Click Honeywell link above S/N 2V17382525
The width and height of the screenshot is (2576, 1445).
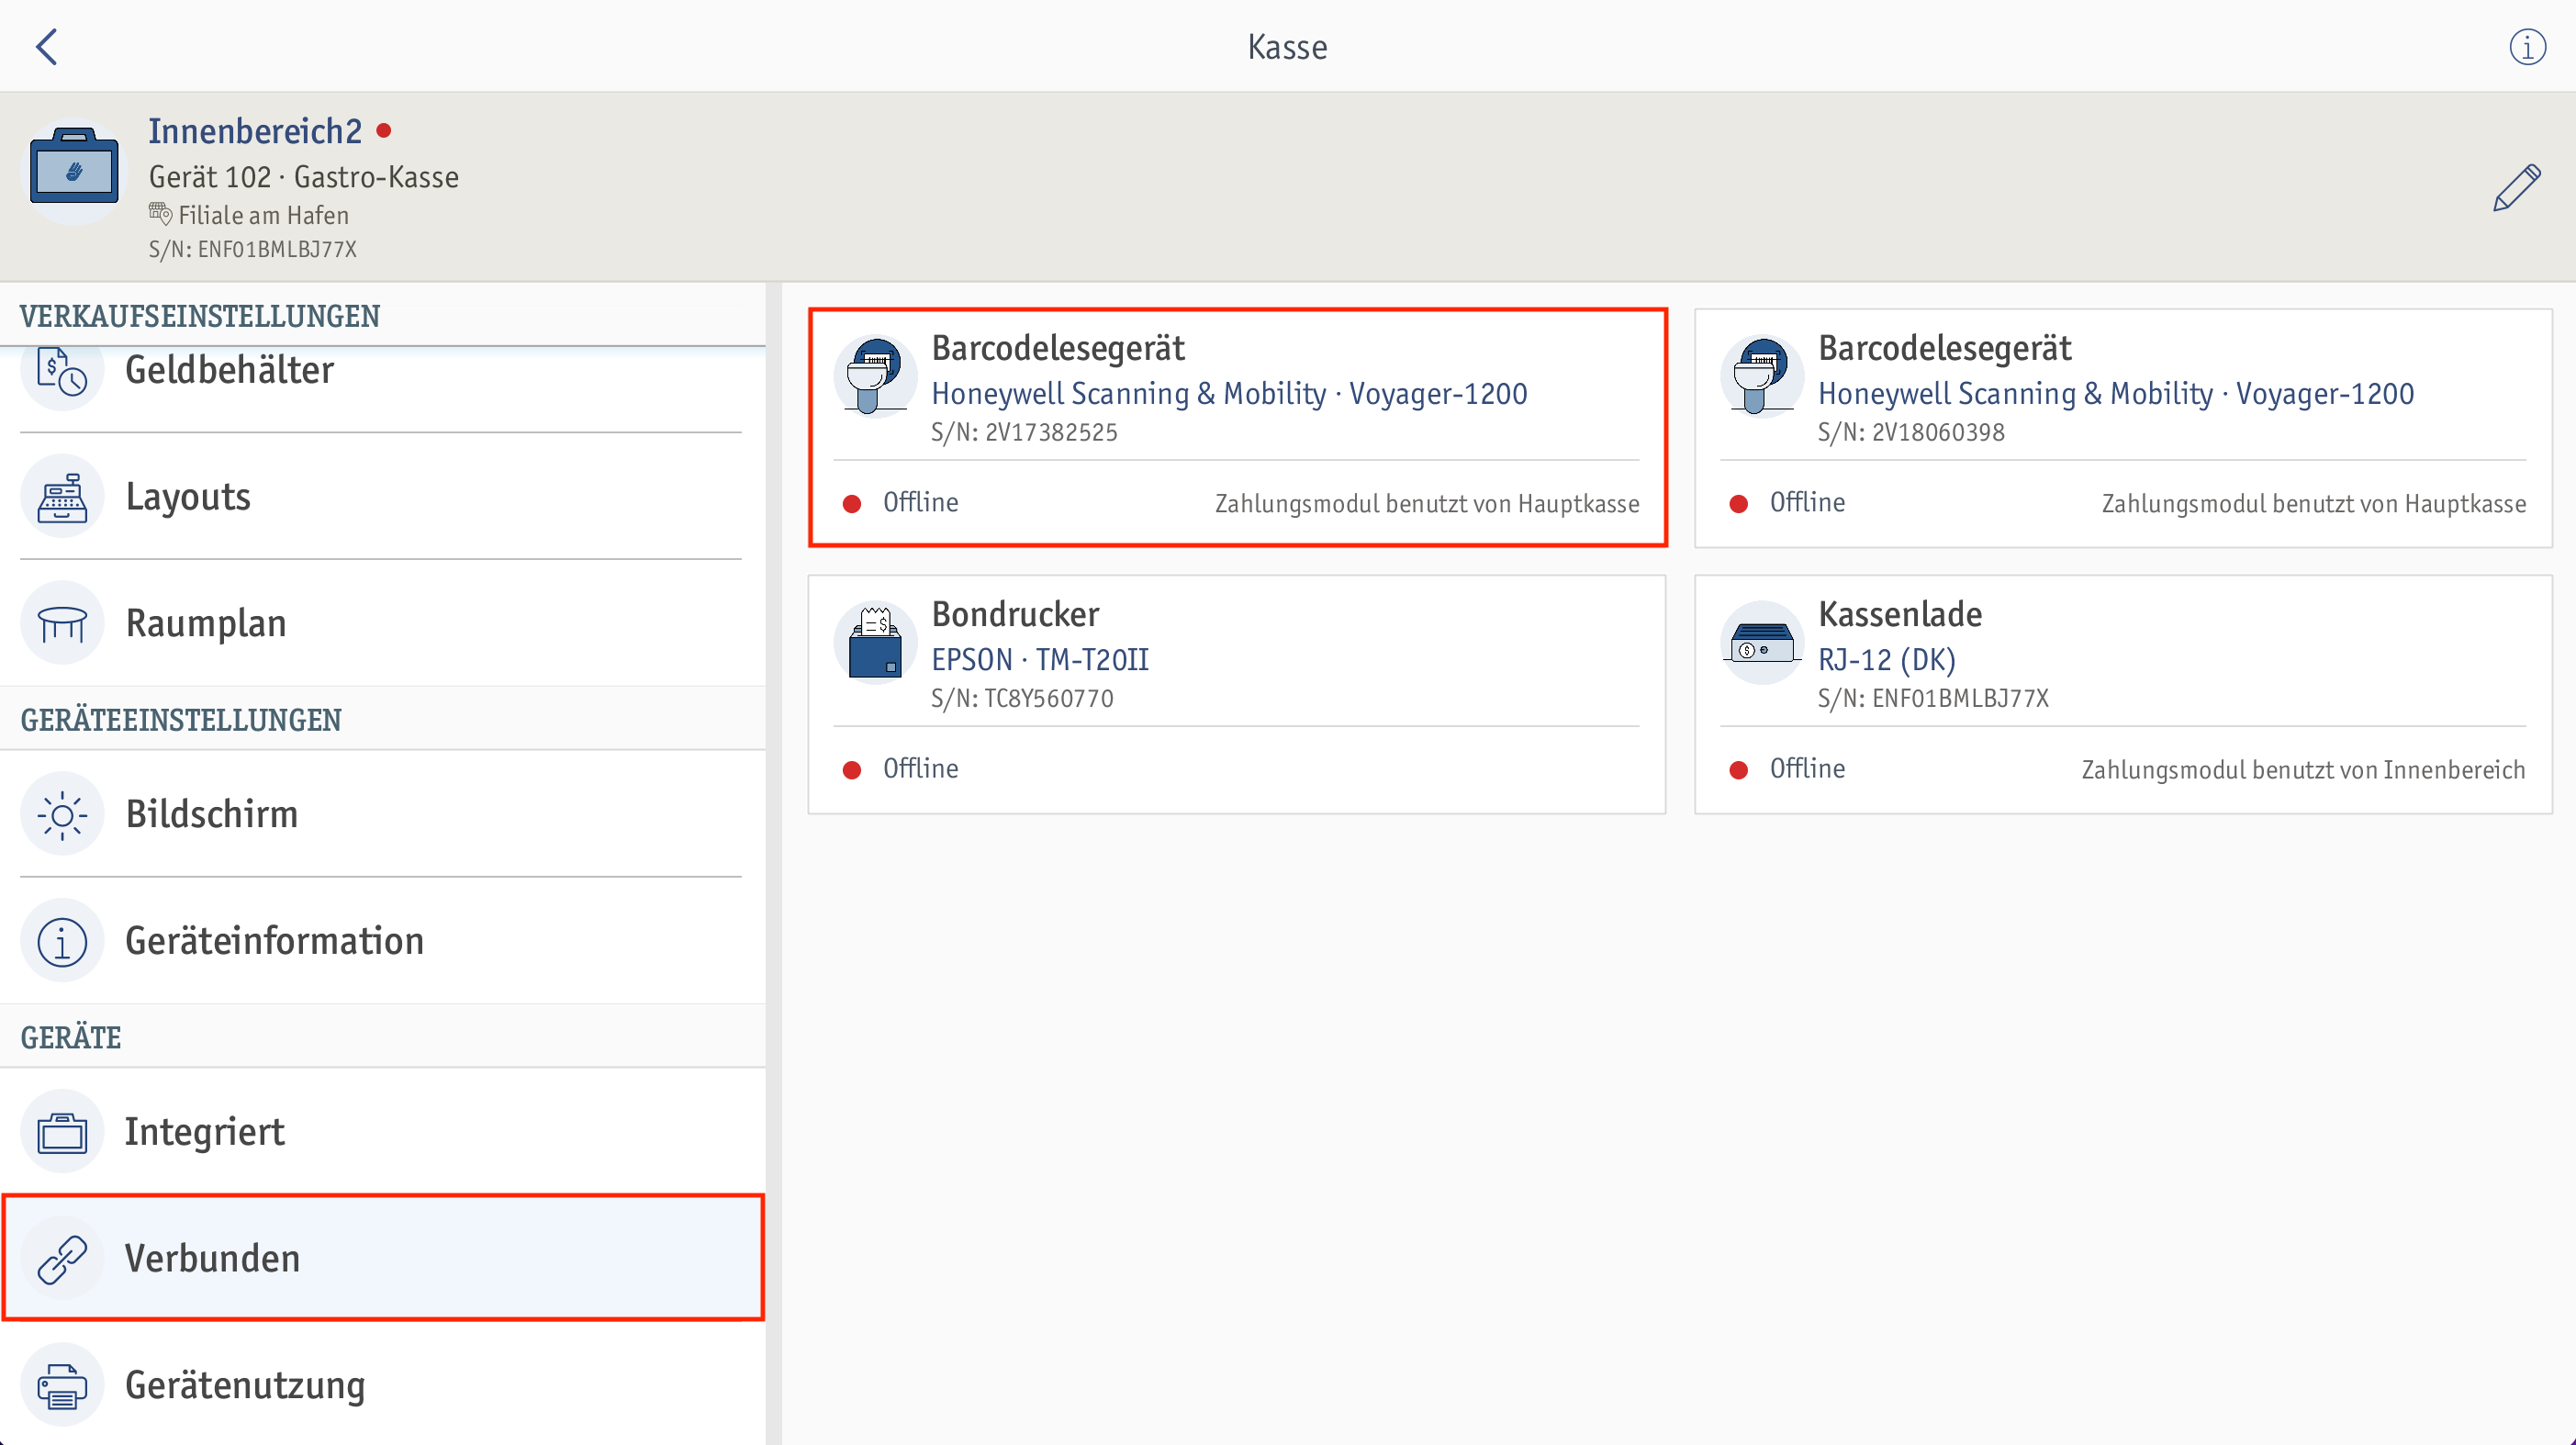[1229, 394]
